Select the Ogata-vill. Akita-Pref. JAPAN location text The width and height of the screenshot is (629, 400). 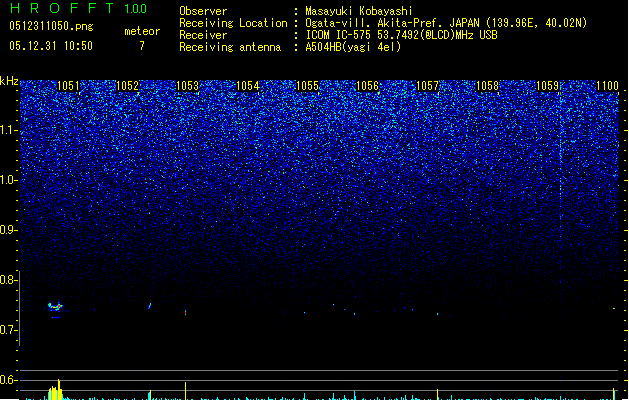(446, 23)
